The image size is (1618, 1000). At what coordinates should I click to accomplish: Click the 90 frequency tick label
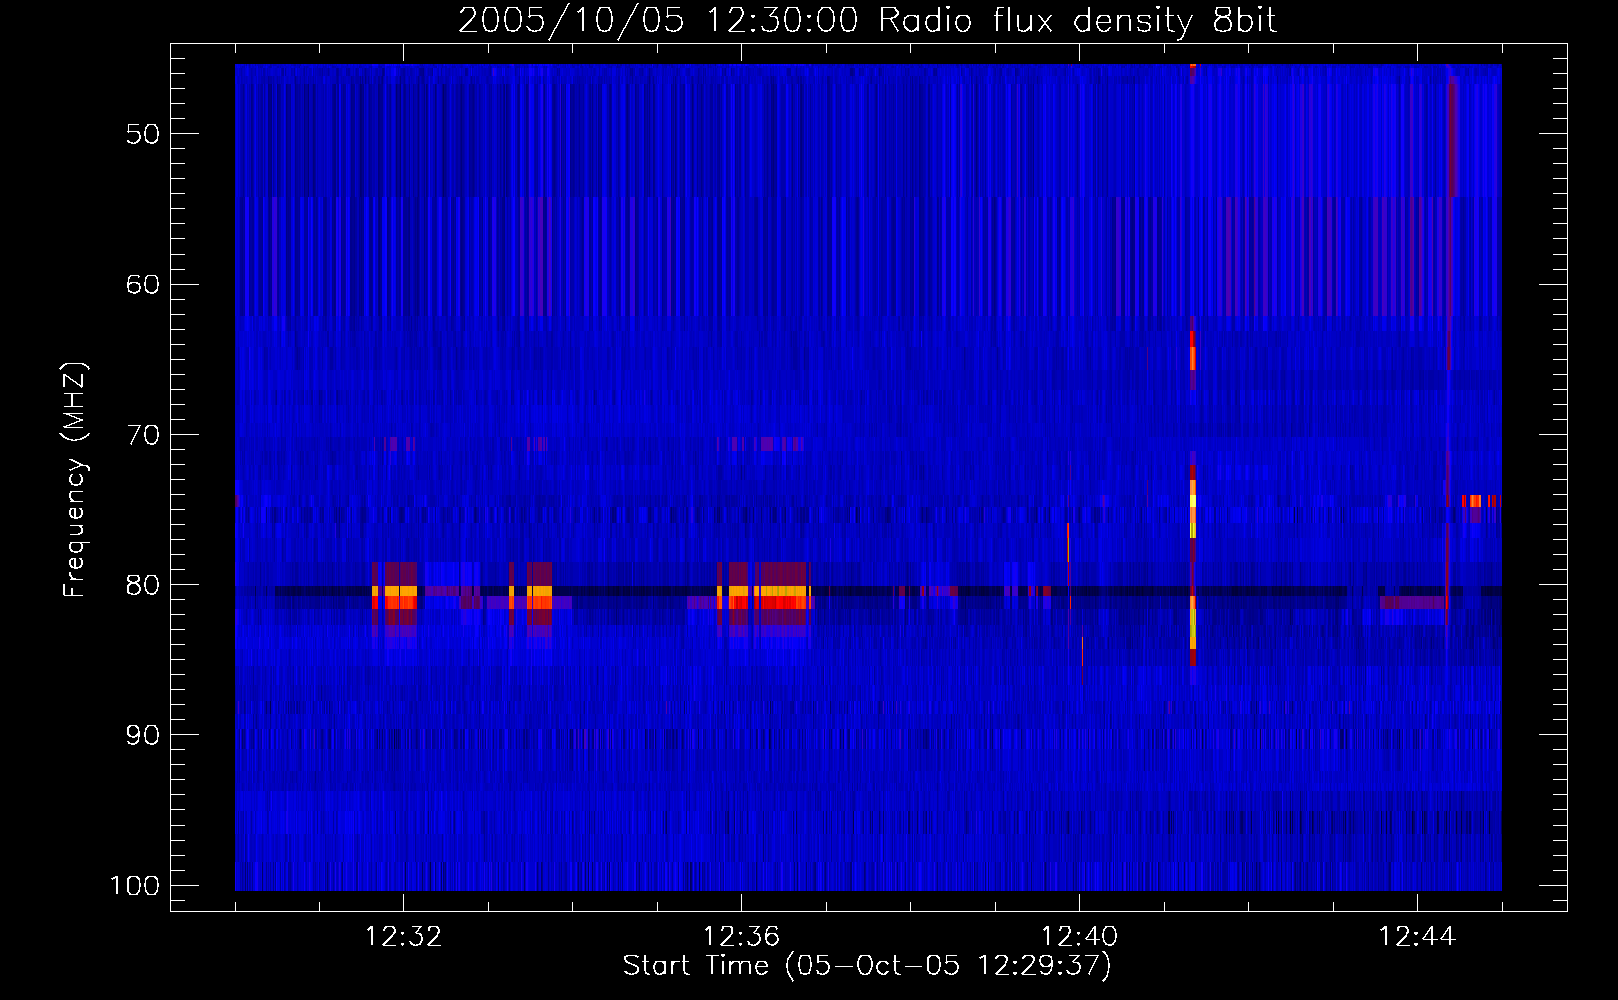pos(143,735)
